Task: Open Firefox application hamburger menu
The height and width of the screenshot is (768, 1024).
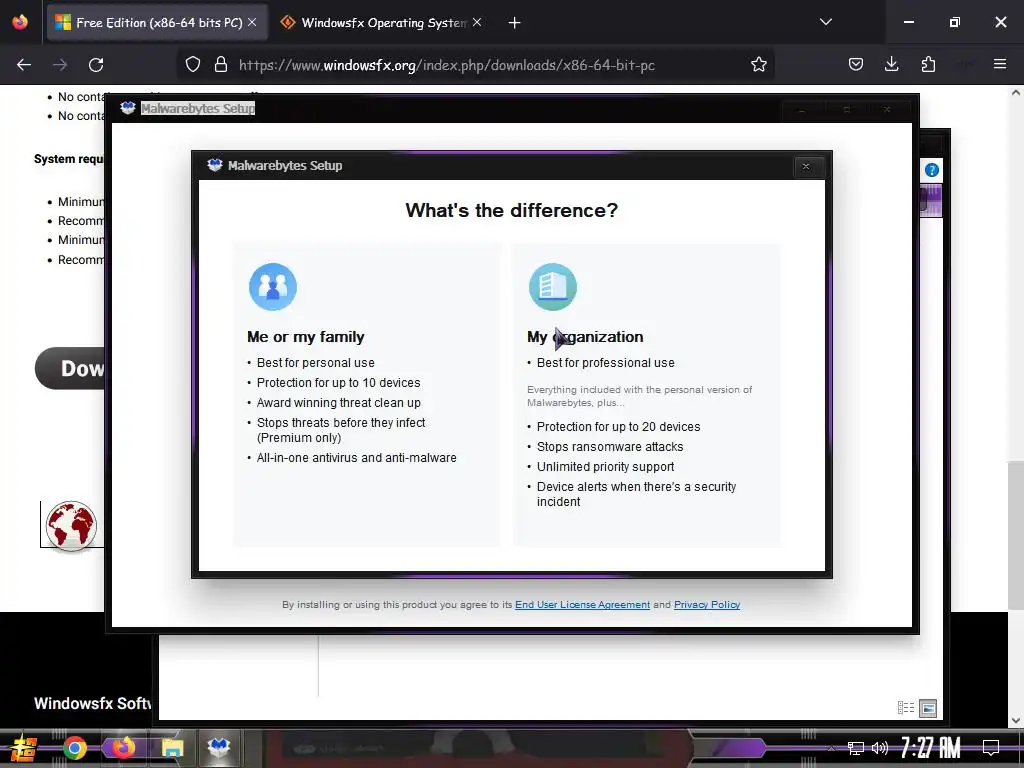Action: point(1000,64)
